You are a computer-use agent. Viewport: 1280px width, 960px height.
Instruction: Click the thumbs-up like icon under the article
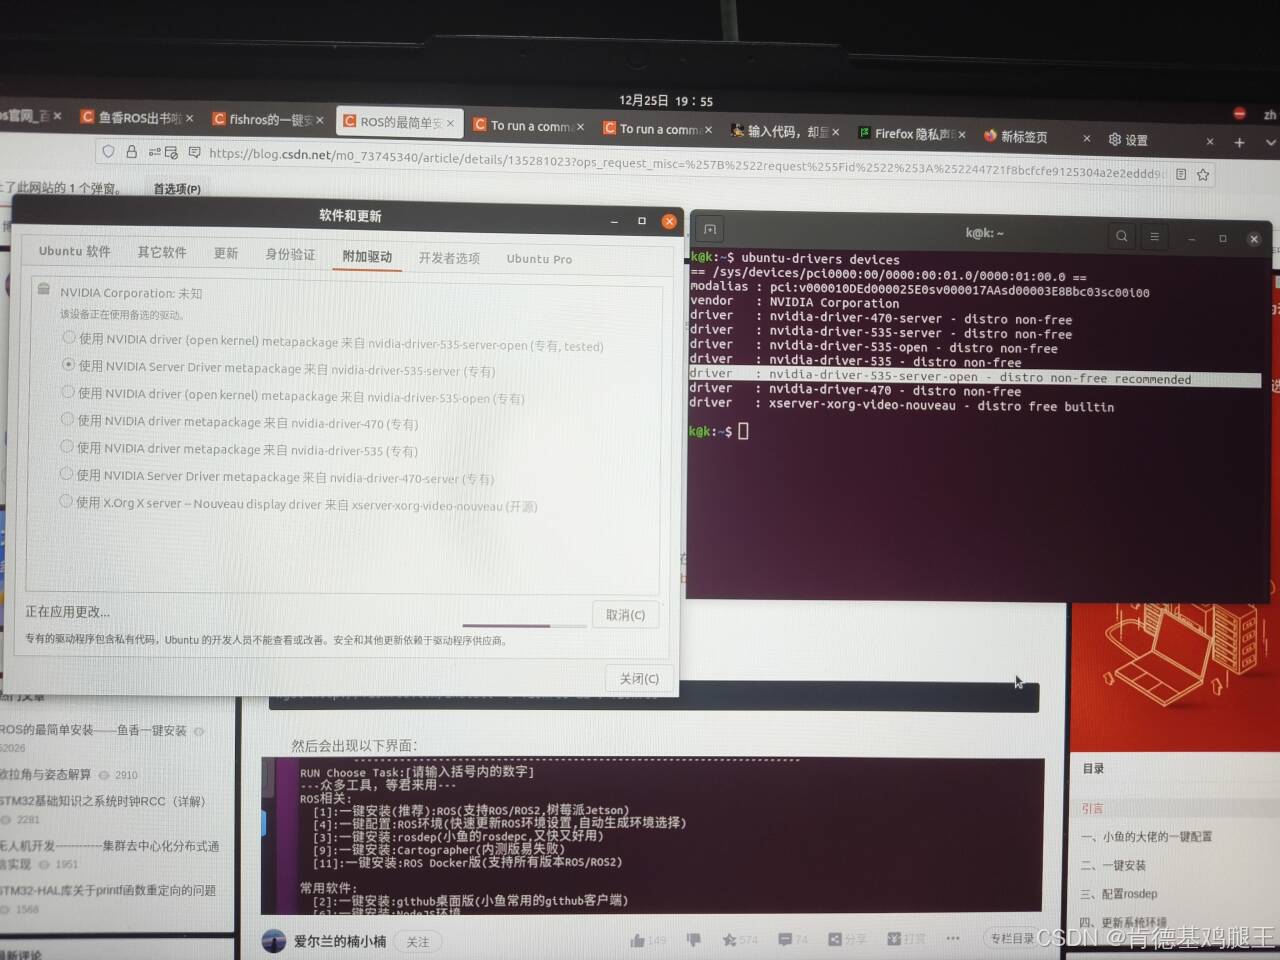point(638,940)
